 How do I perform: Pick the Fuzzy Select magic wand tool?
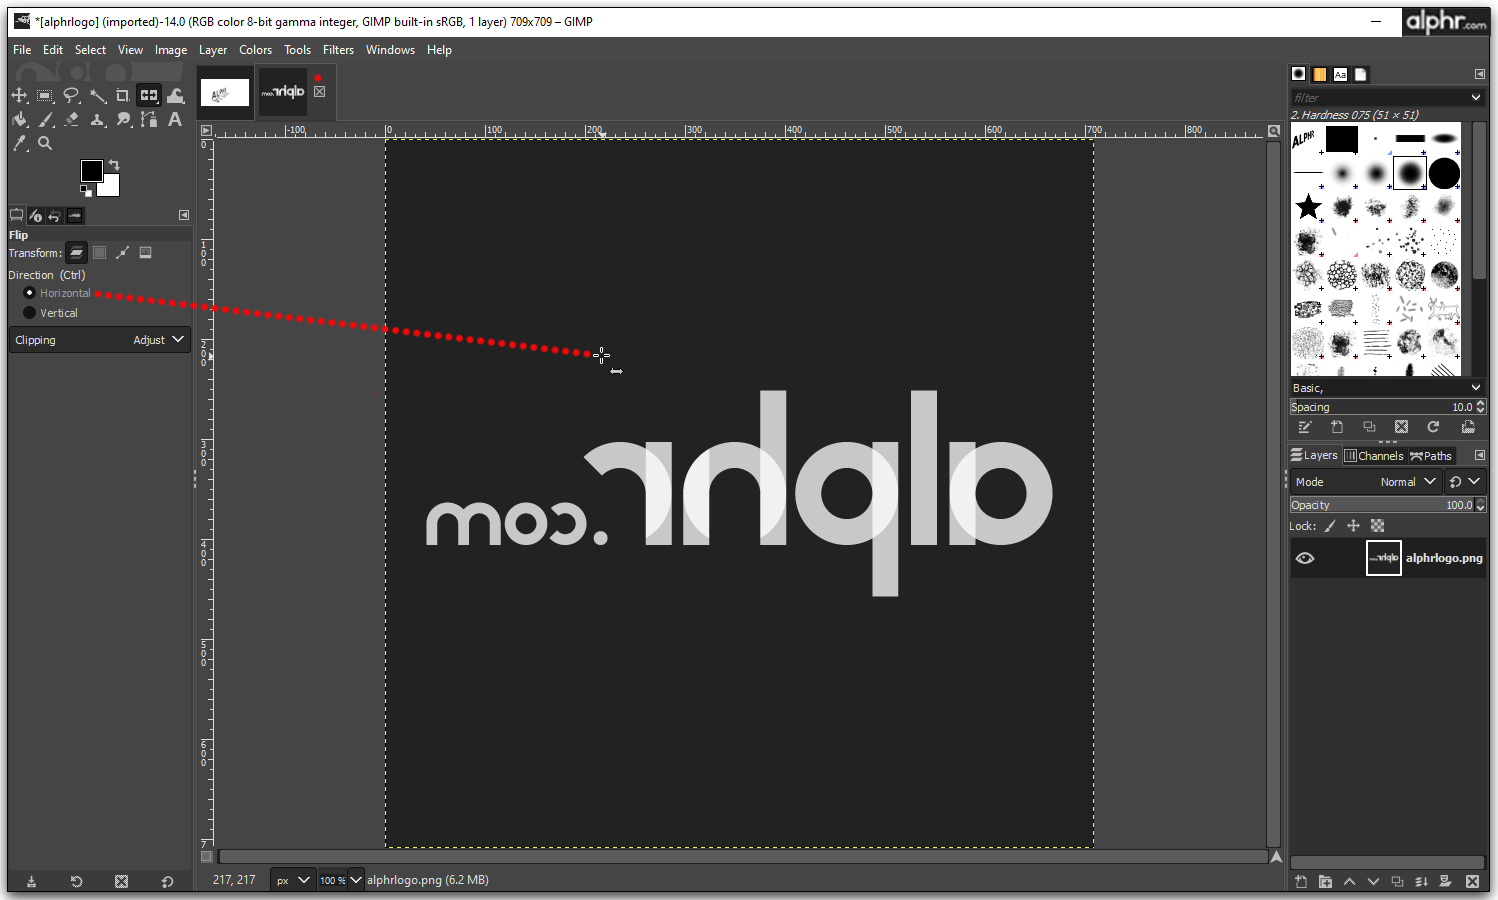pyautogui.click(x=97, y=95)
